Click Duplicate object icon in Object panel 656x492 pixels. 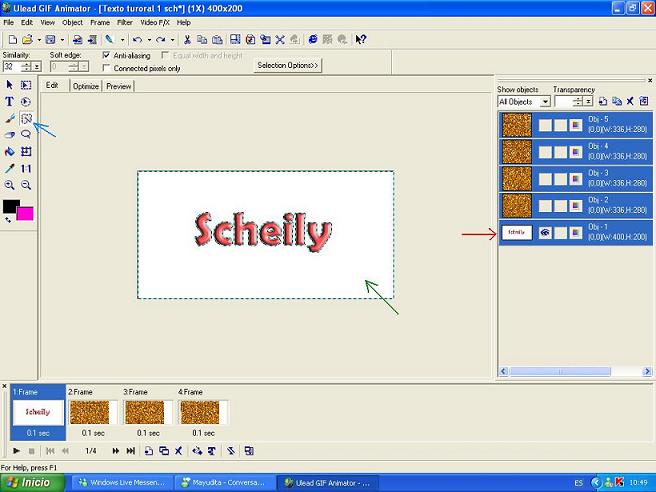(617, 101)
